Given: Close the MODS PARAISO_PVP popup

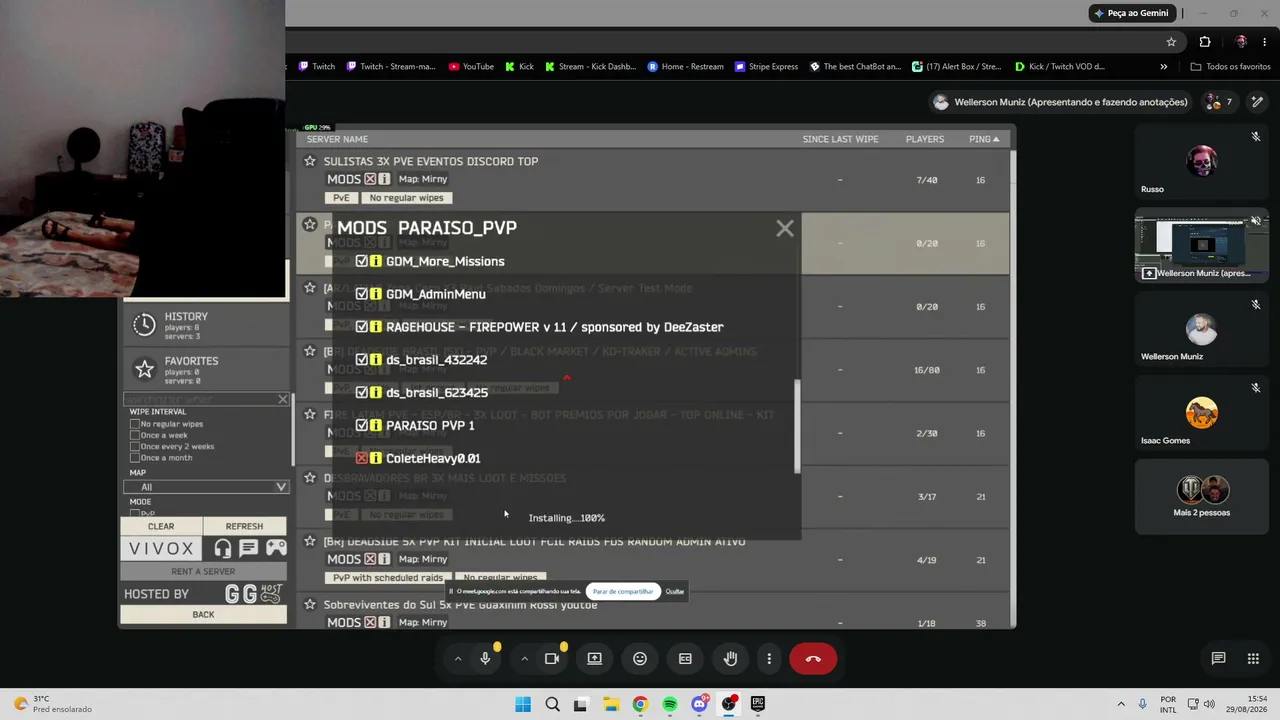Looking at the screenshot, I should coord(785,229).
